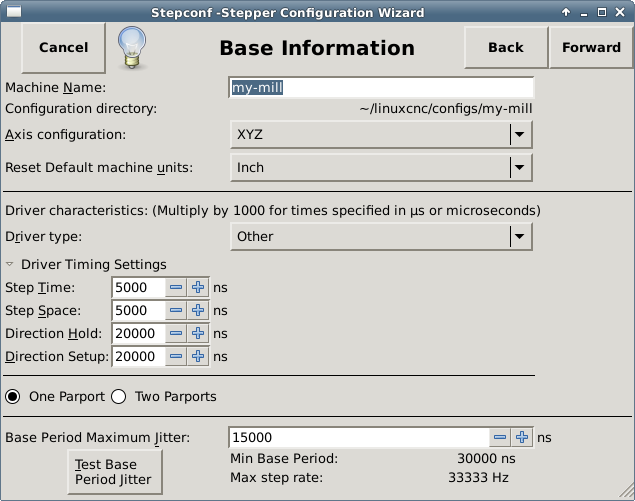Screen dimensions: 635x501
Task: Increase Step Space with plus button
Action: point(198,310)
